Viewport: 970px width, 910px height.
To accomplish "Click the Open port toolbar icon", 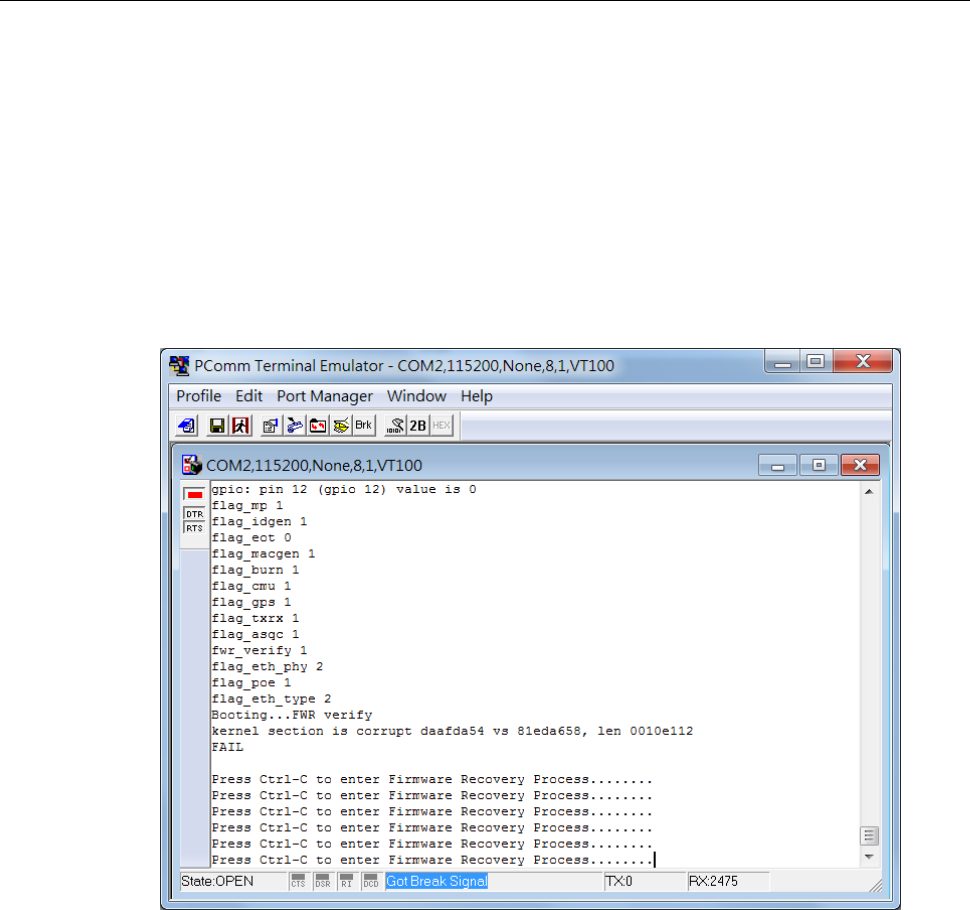I will coord(187,426).
